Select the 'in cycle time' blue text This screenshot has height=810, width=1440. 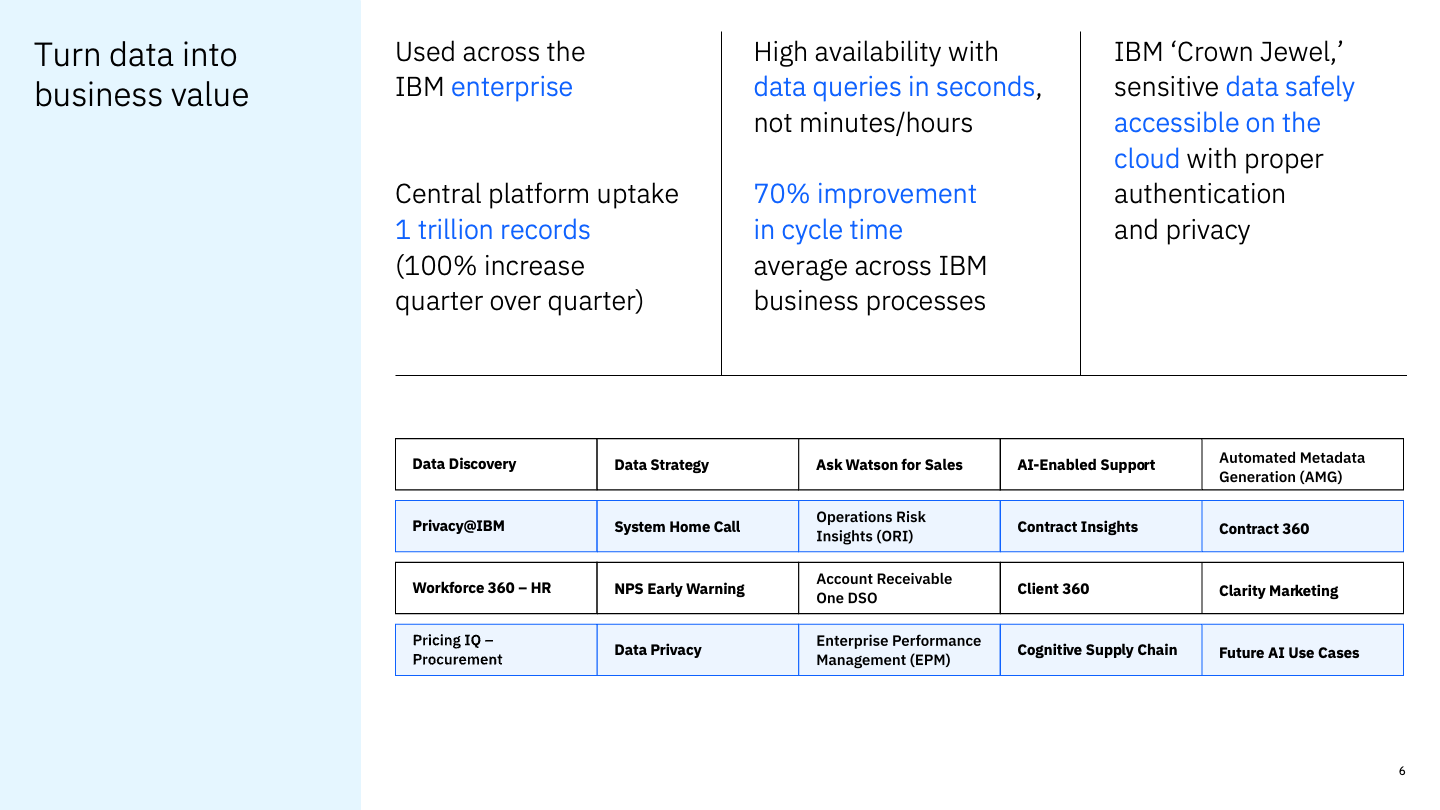(828, 230)
